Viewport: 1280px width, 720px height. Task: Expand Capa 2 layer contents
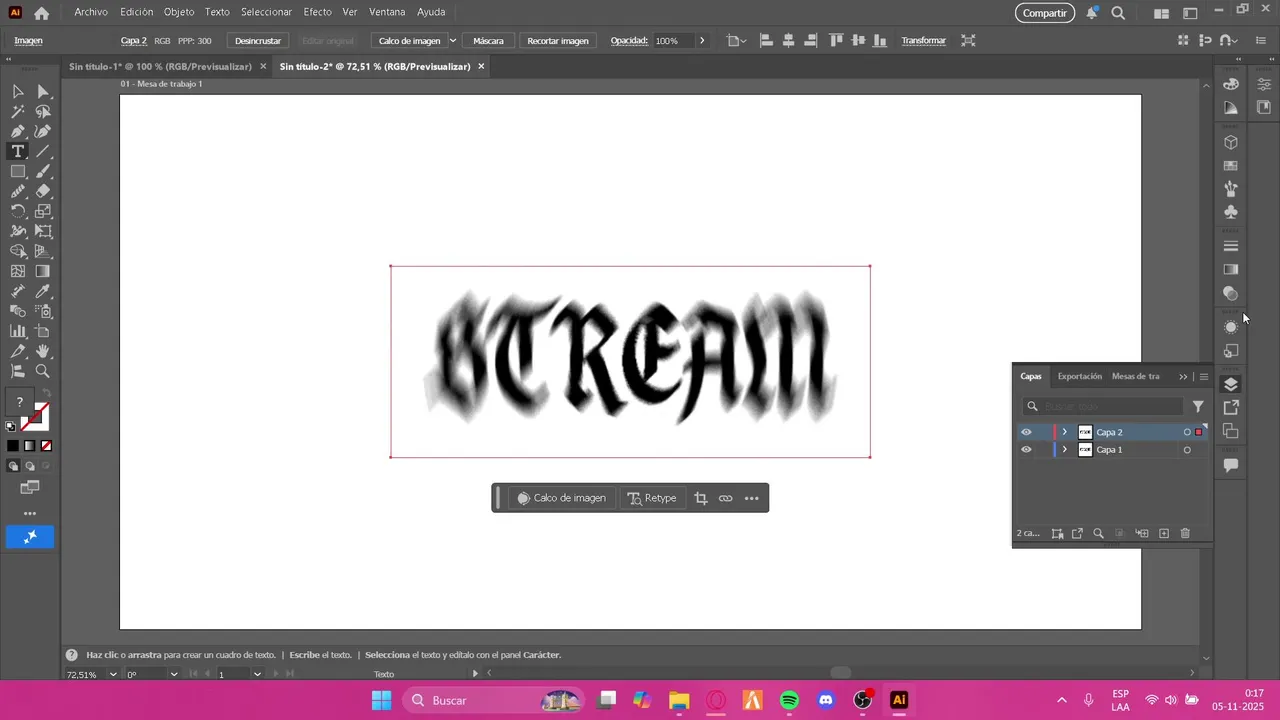[1064, 432]
